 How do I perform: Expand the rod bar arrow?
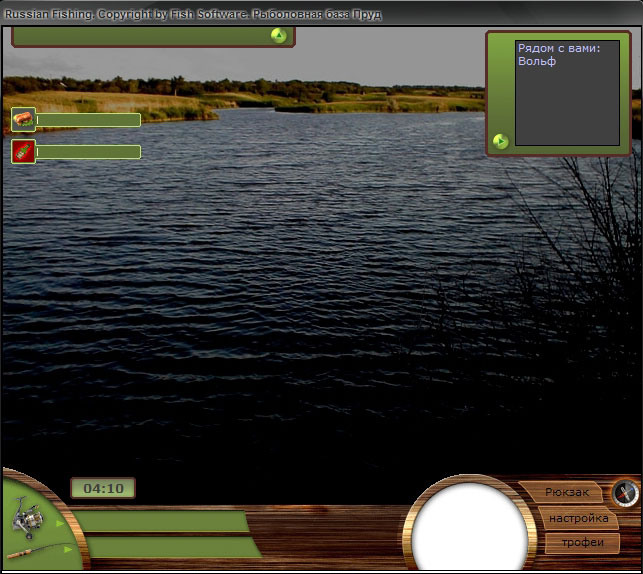click(x=68, y=546)
